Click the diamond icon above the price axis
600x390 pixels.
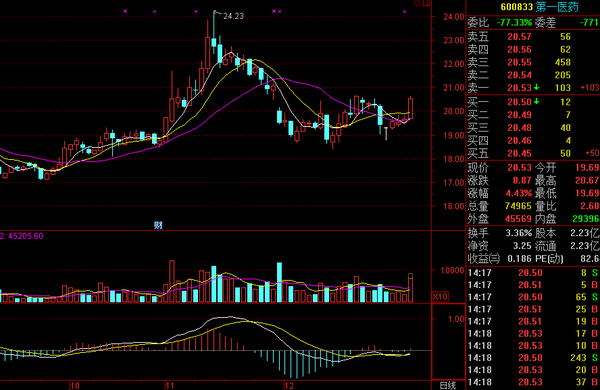pyautogui.click(x=417, y=3)
